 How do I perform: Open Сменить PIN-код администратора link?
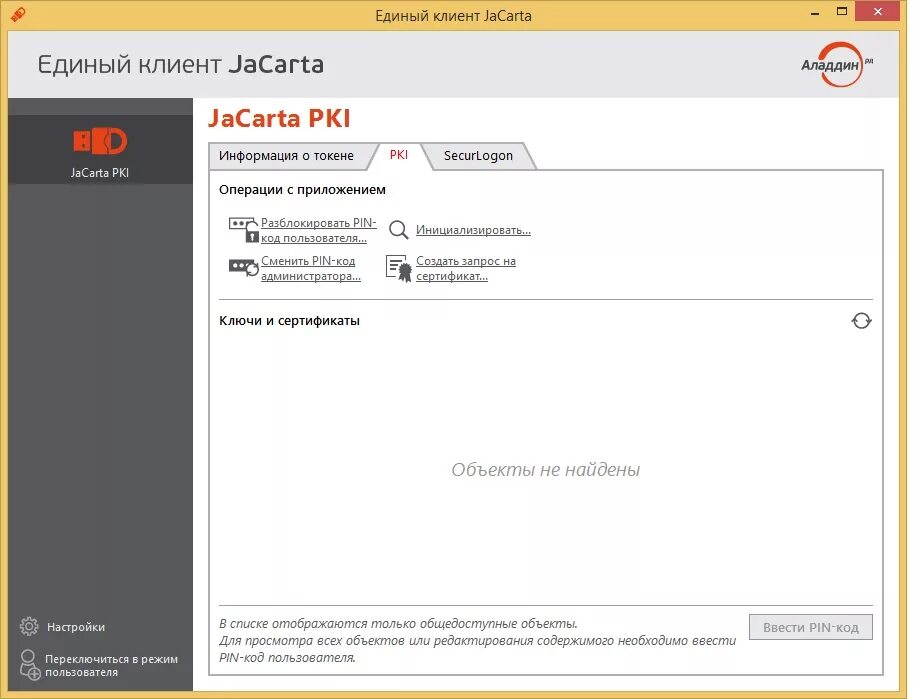[311, 268]
